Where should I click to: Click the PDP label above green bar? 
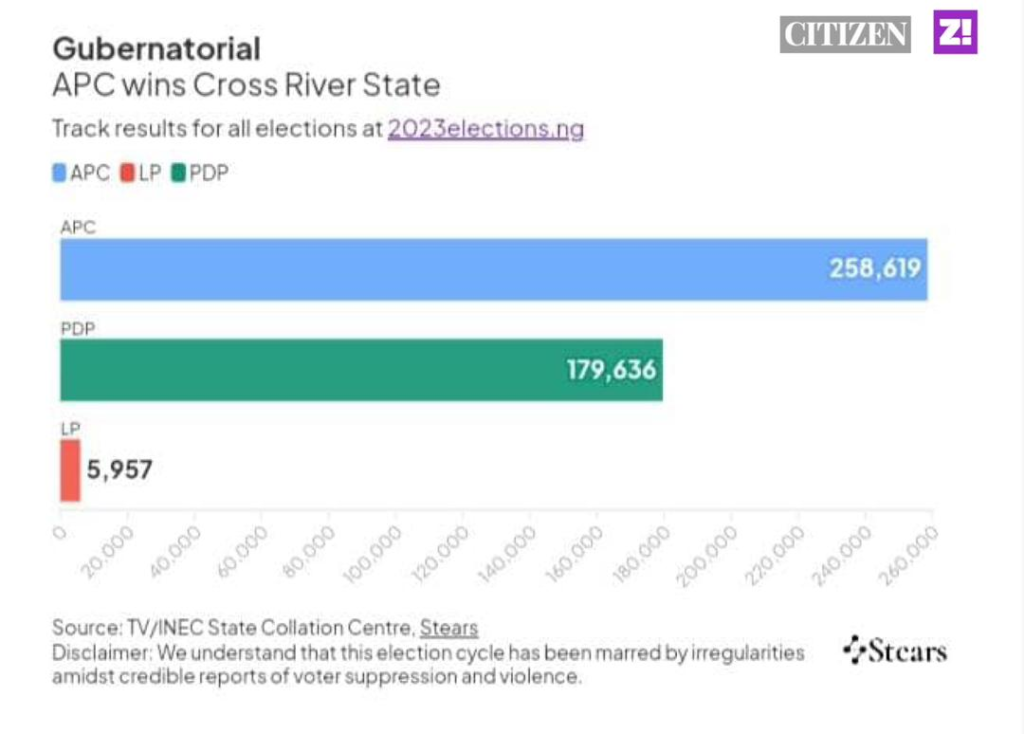point(77,328)
